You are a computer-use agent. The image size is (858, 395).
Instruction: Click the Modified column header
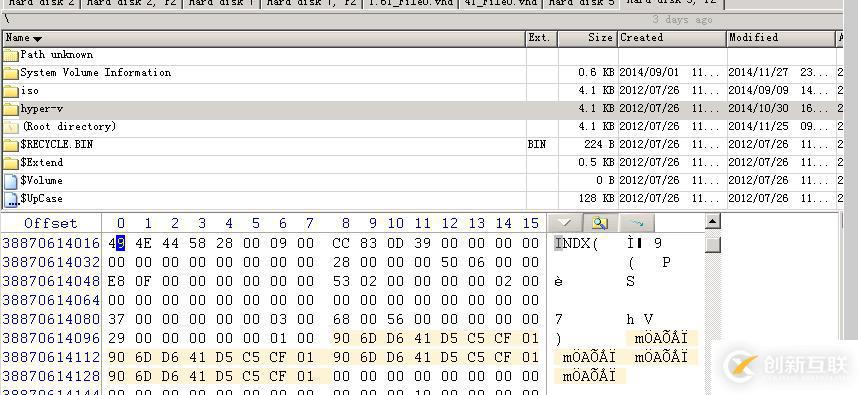781,38
